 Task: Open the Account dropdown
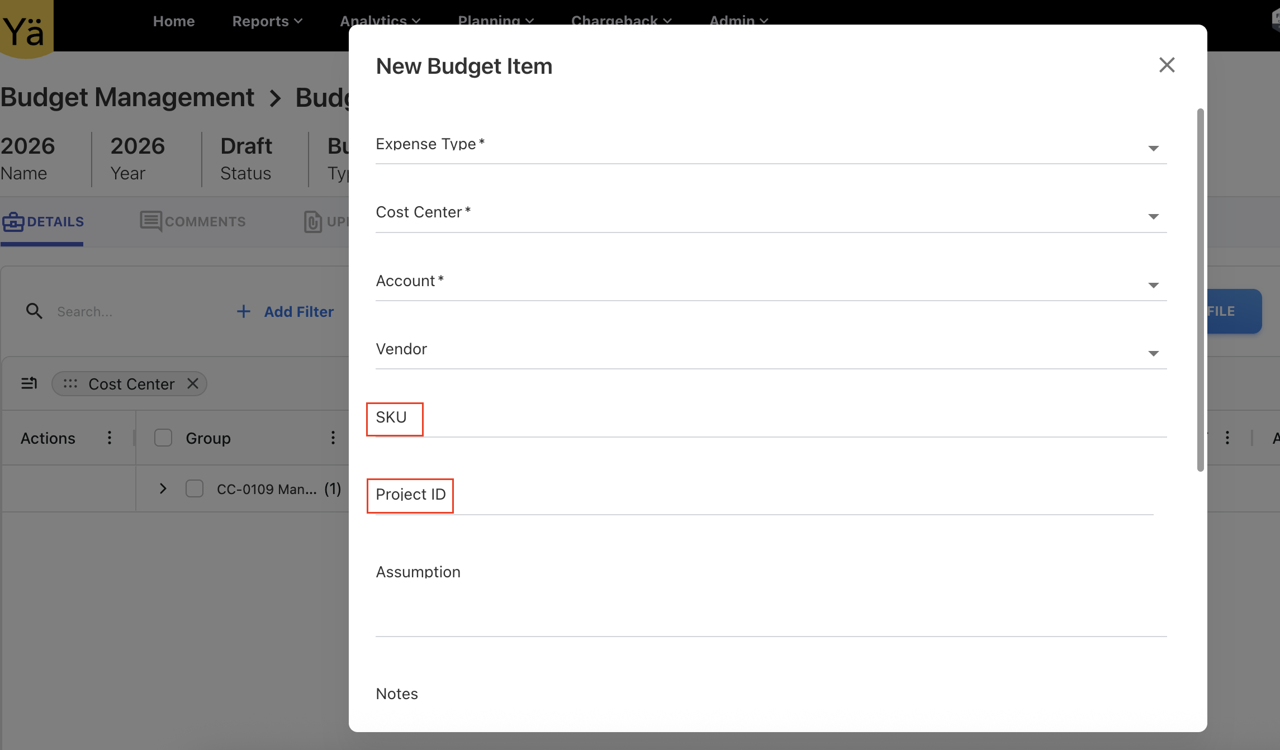click(x=1153, y=284)
